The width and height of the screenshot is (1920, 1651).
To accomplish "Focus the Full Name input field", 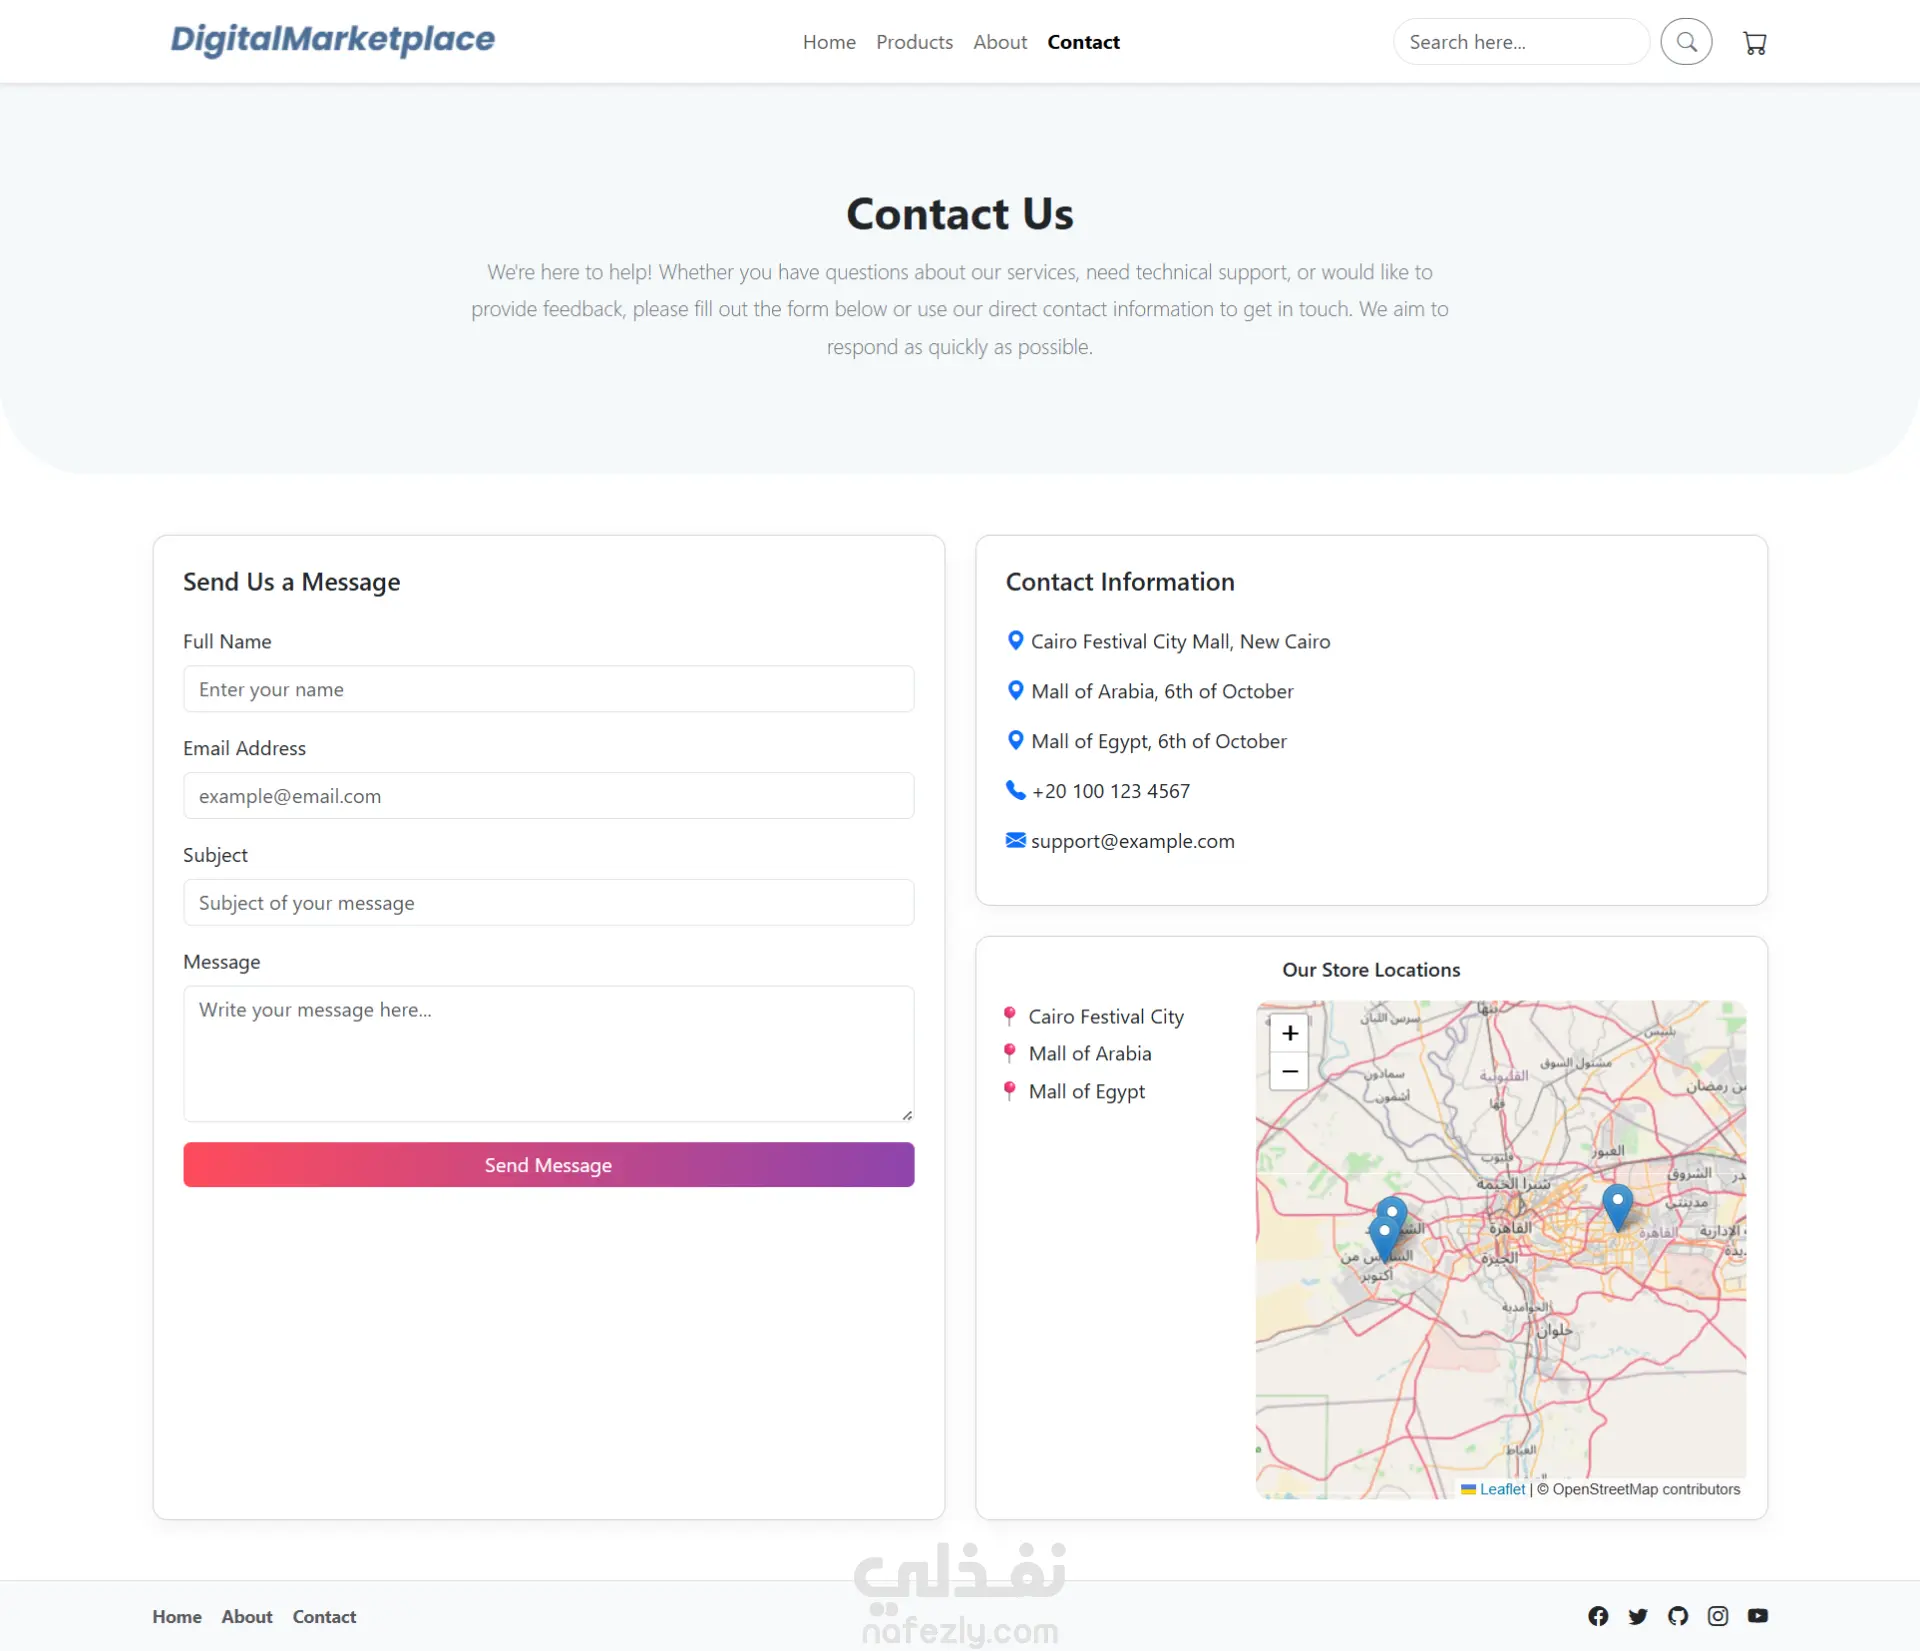I will click(x=548, y=689).
